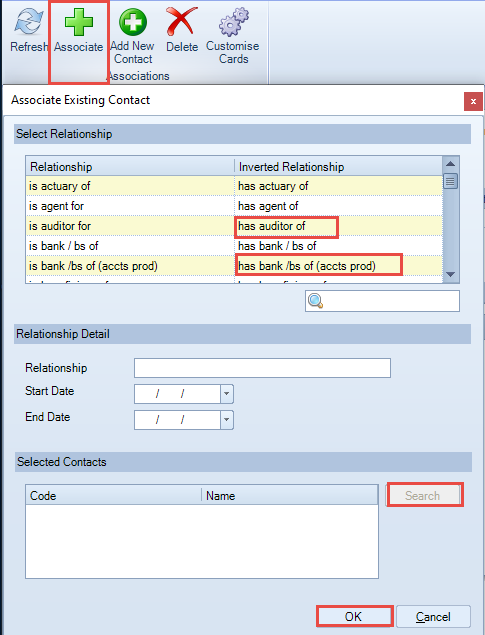Select the 'is agent for' row
Screen dimensions: 485x635
[x=234, y=206]
